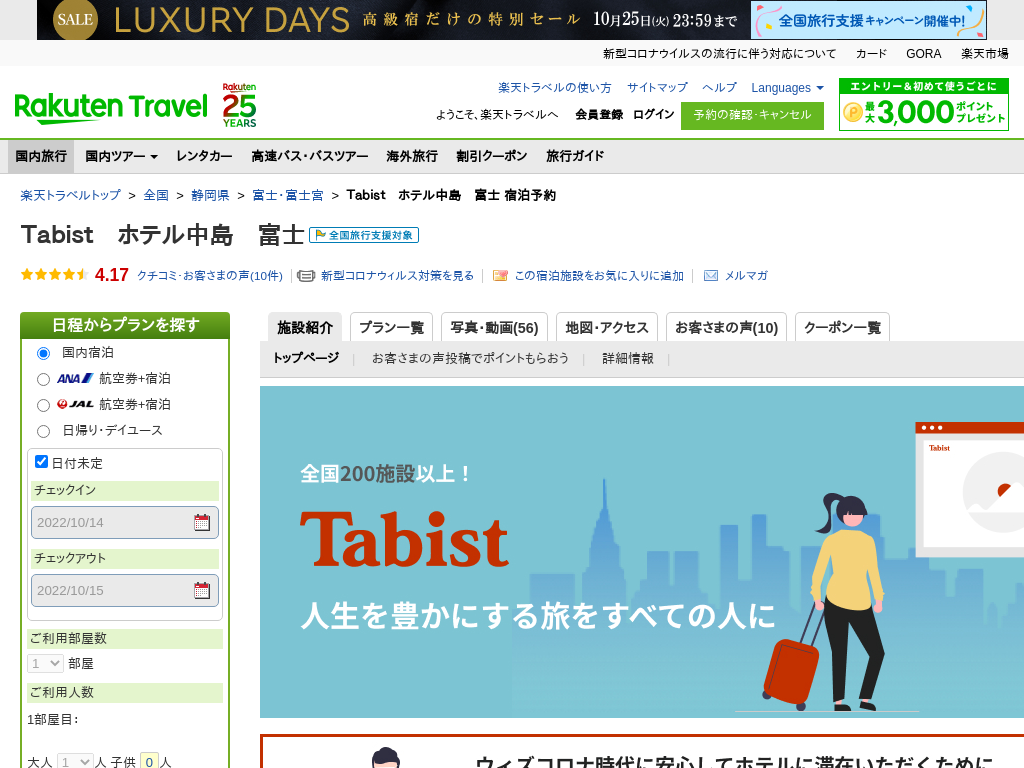Open the お客さまの声(10) tab
Image resolution: width=1024 pixels, height=768 pixels.
(726, 327)
